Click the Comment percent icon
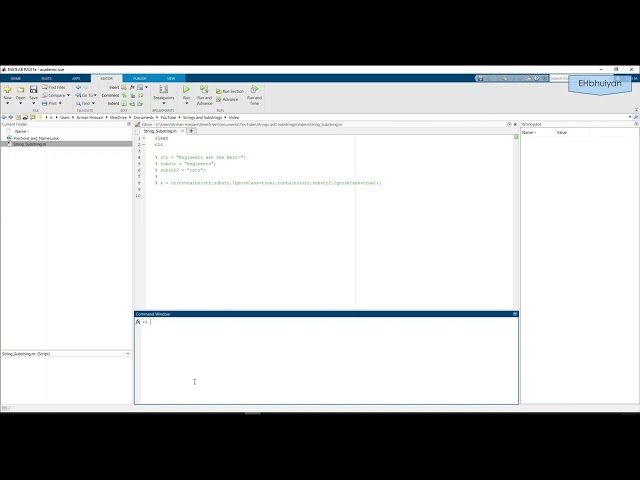 [124, 95]
